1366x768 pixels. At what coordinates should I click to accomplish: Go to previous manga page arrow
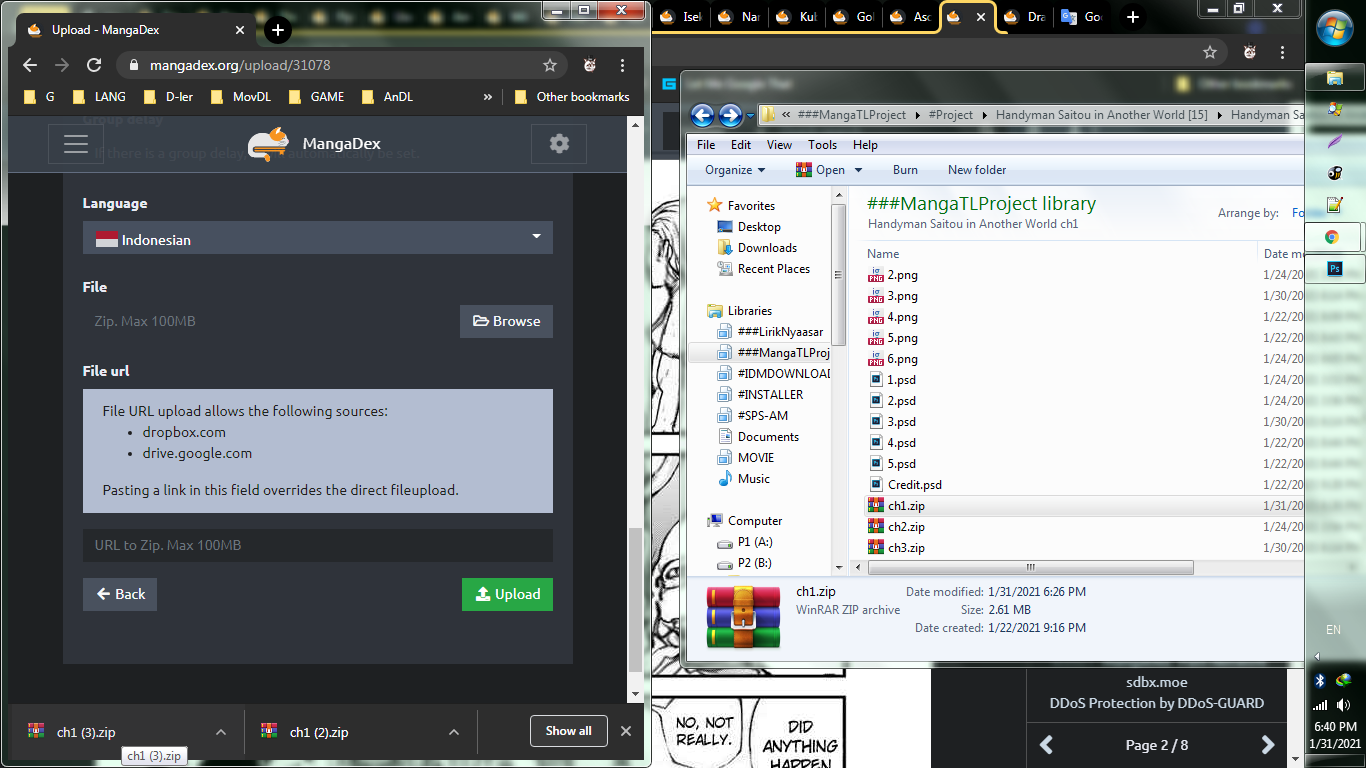(1046, 745)
